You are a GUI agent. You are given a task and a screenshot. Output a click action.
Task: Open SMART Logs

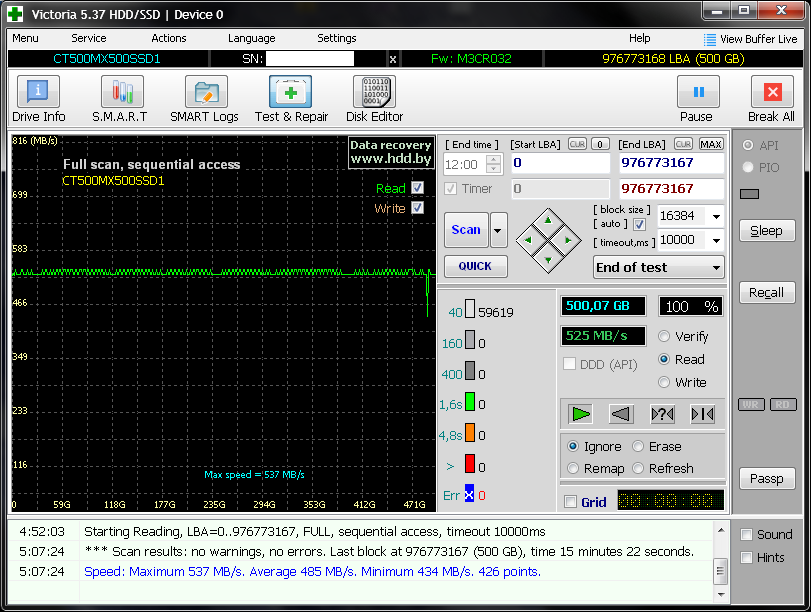[204, 99]
